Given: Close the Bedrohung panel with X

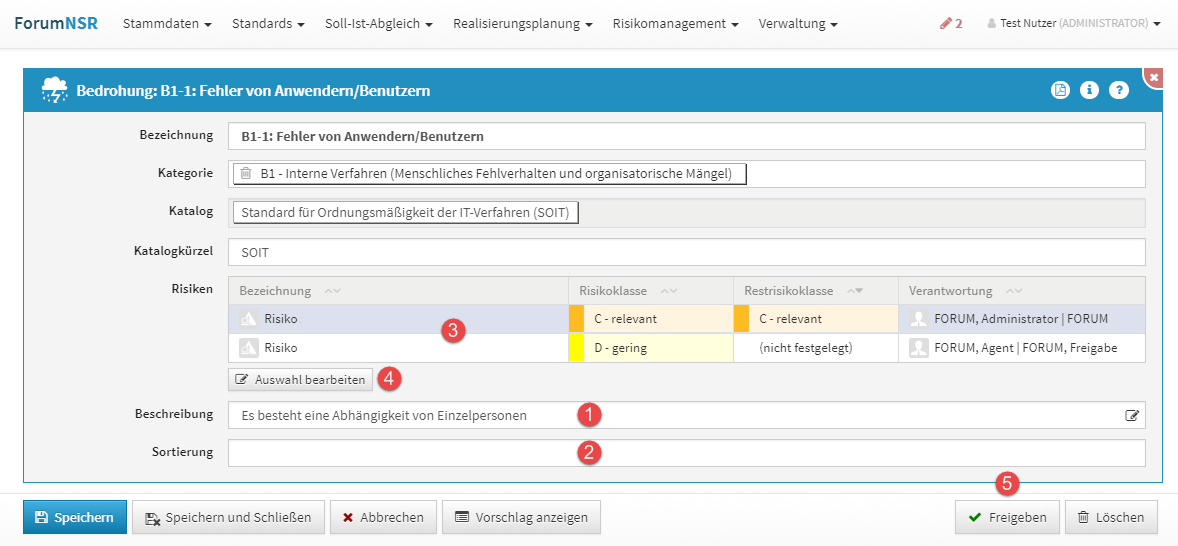Looking at the screenshot, I should tap(1154, 77).
